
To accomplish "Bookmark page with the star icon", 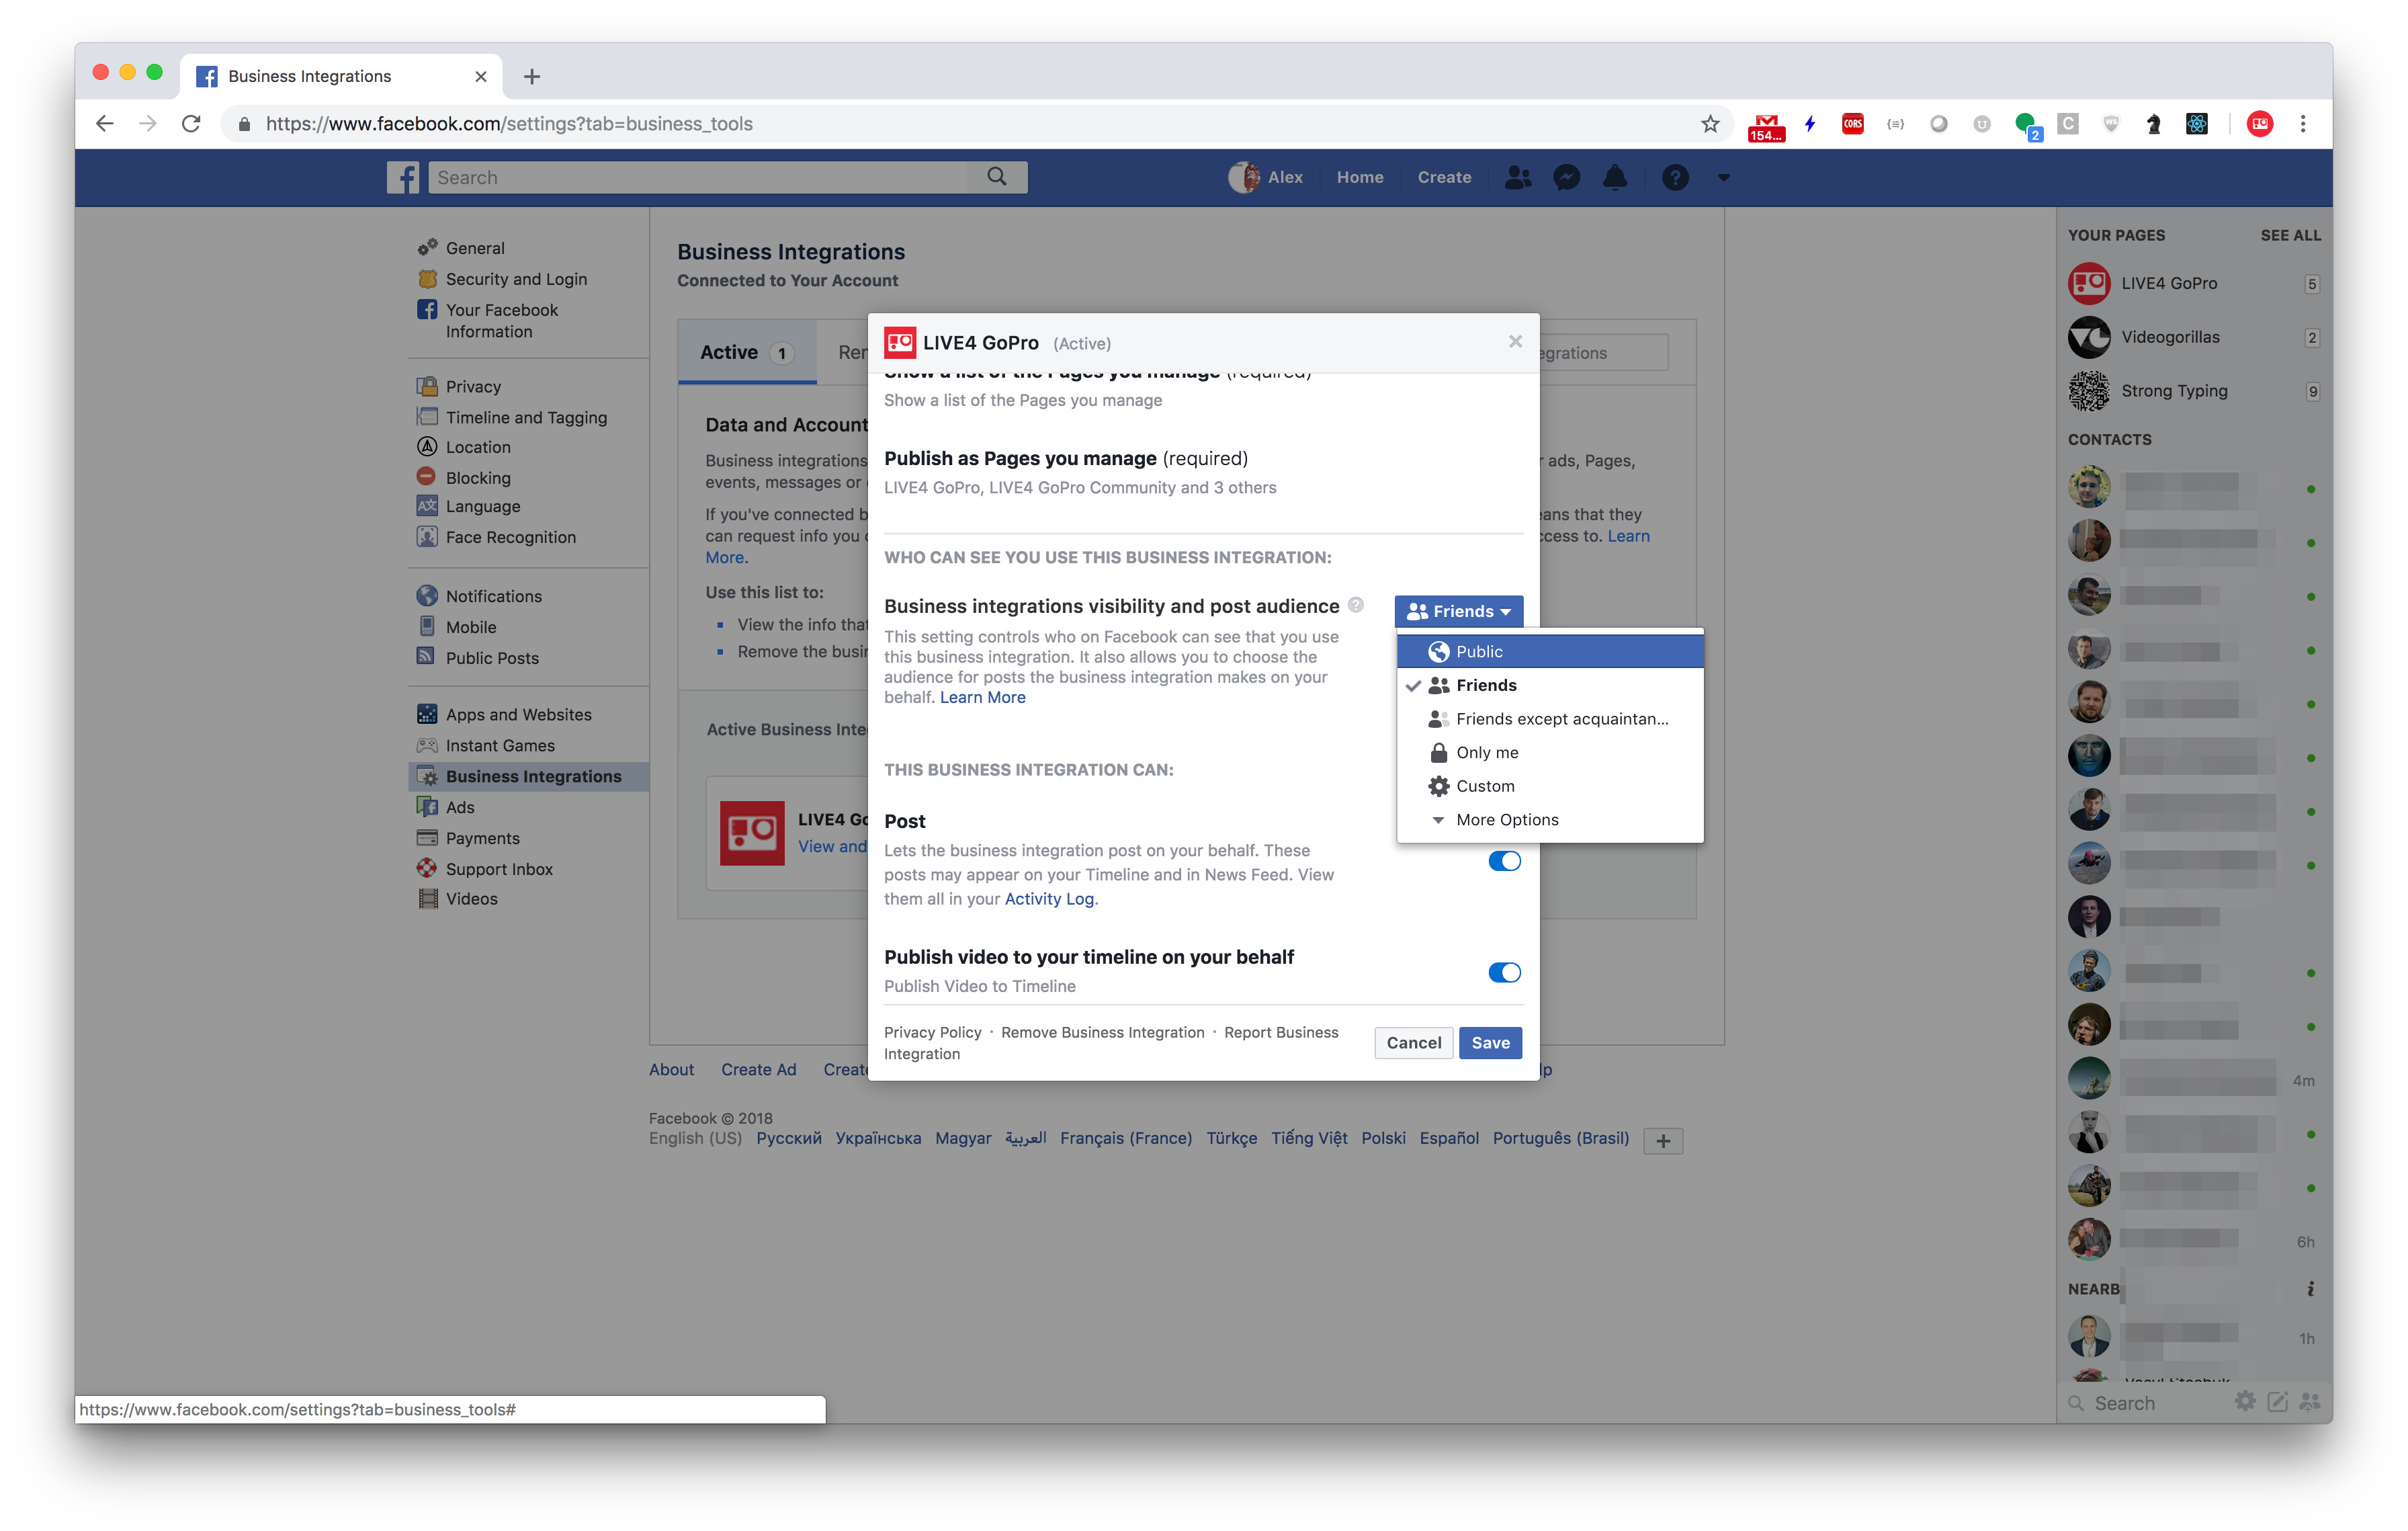I will tap(1710, 123).
